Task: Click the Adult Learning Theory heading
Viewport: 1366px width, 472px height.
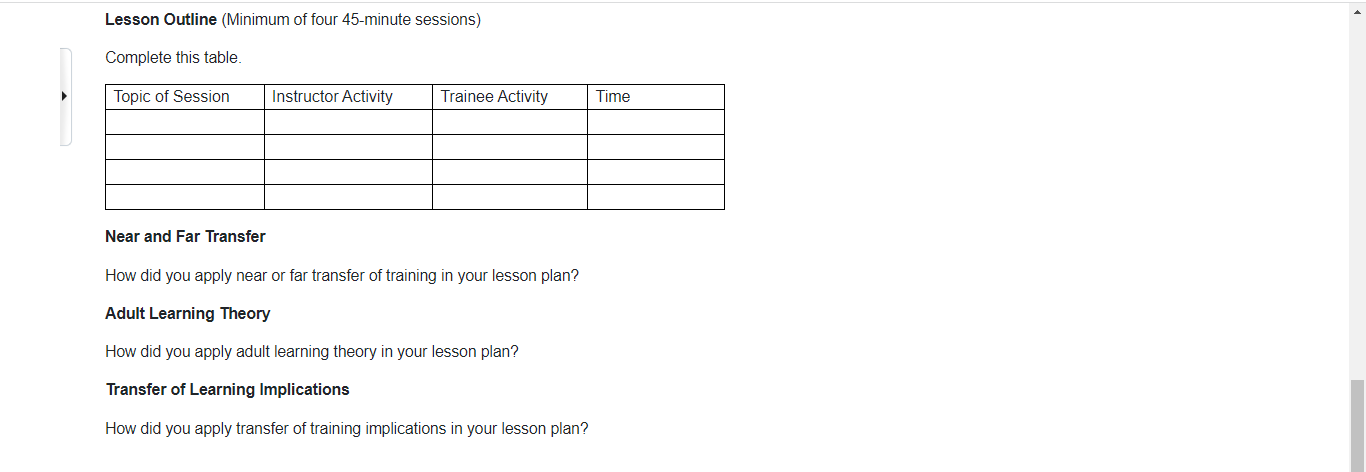Action: click(187, 314)
